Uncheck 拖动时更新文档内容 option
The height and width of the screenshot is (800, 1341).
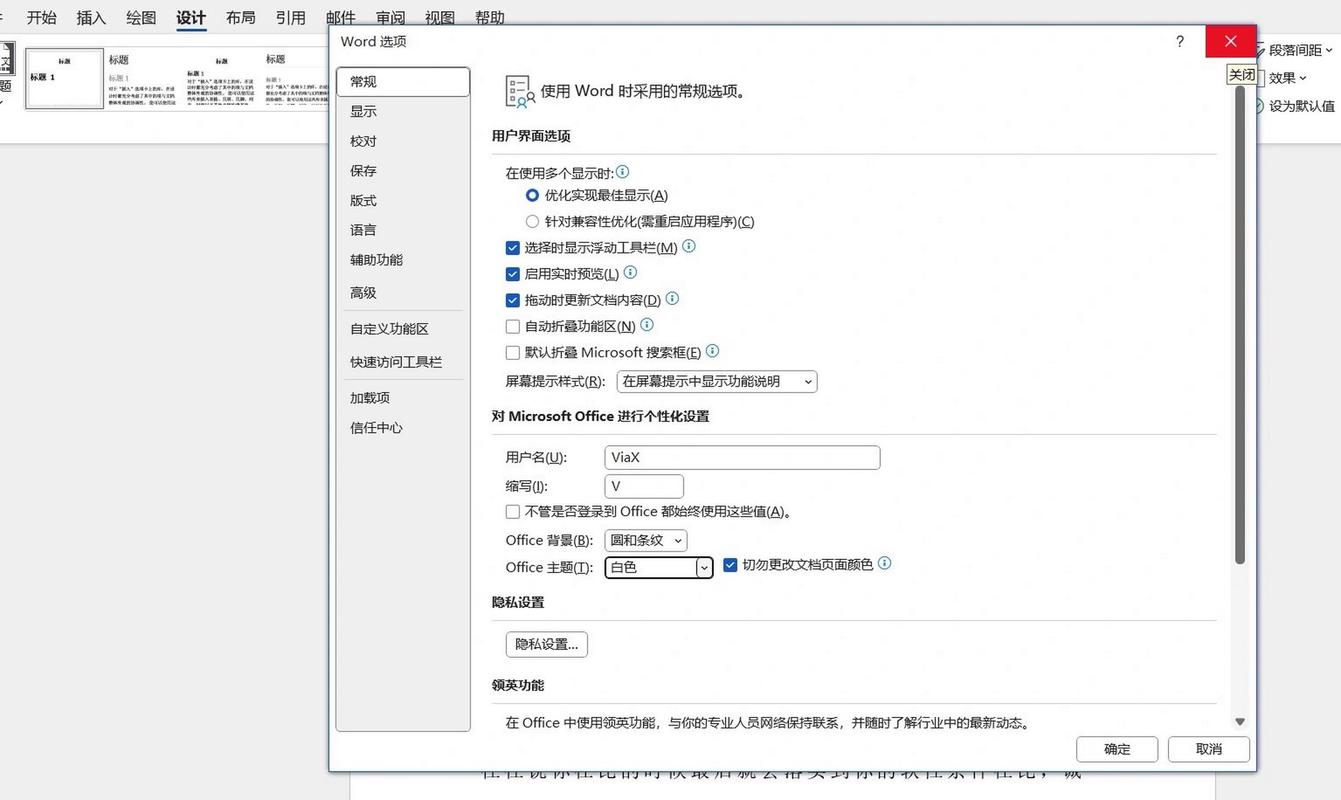(x=513, y=299)
